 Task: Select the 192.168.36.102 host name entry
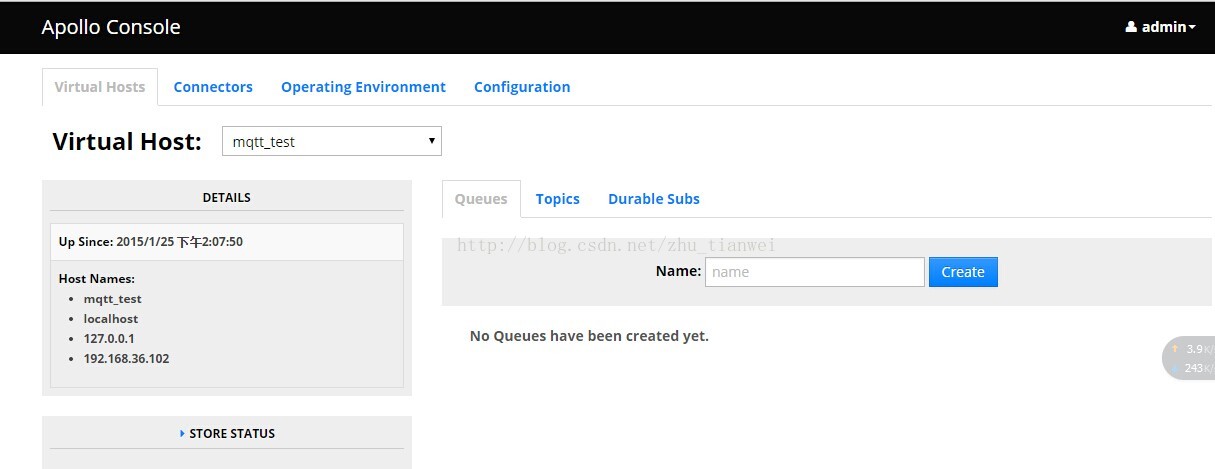tap(127, 359)
